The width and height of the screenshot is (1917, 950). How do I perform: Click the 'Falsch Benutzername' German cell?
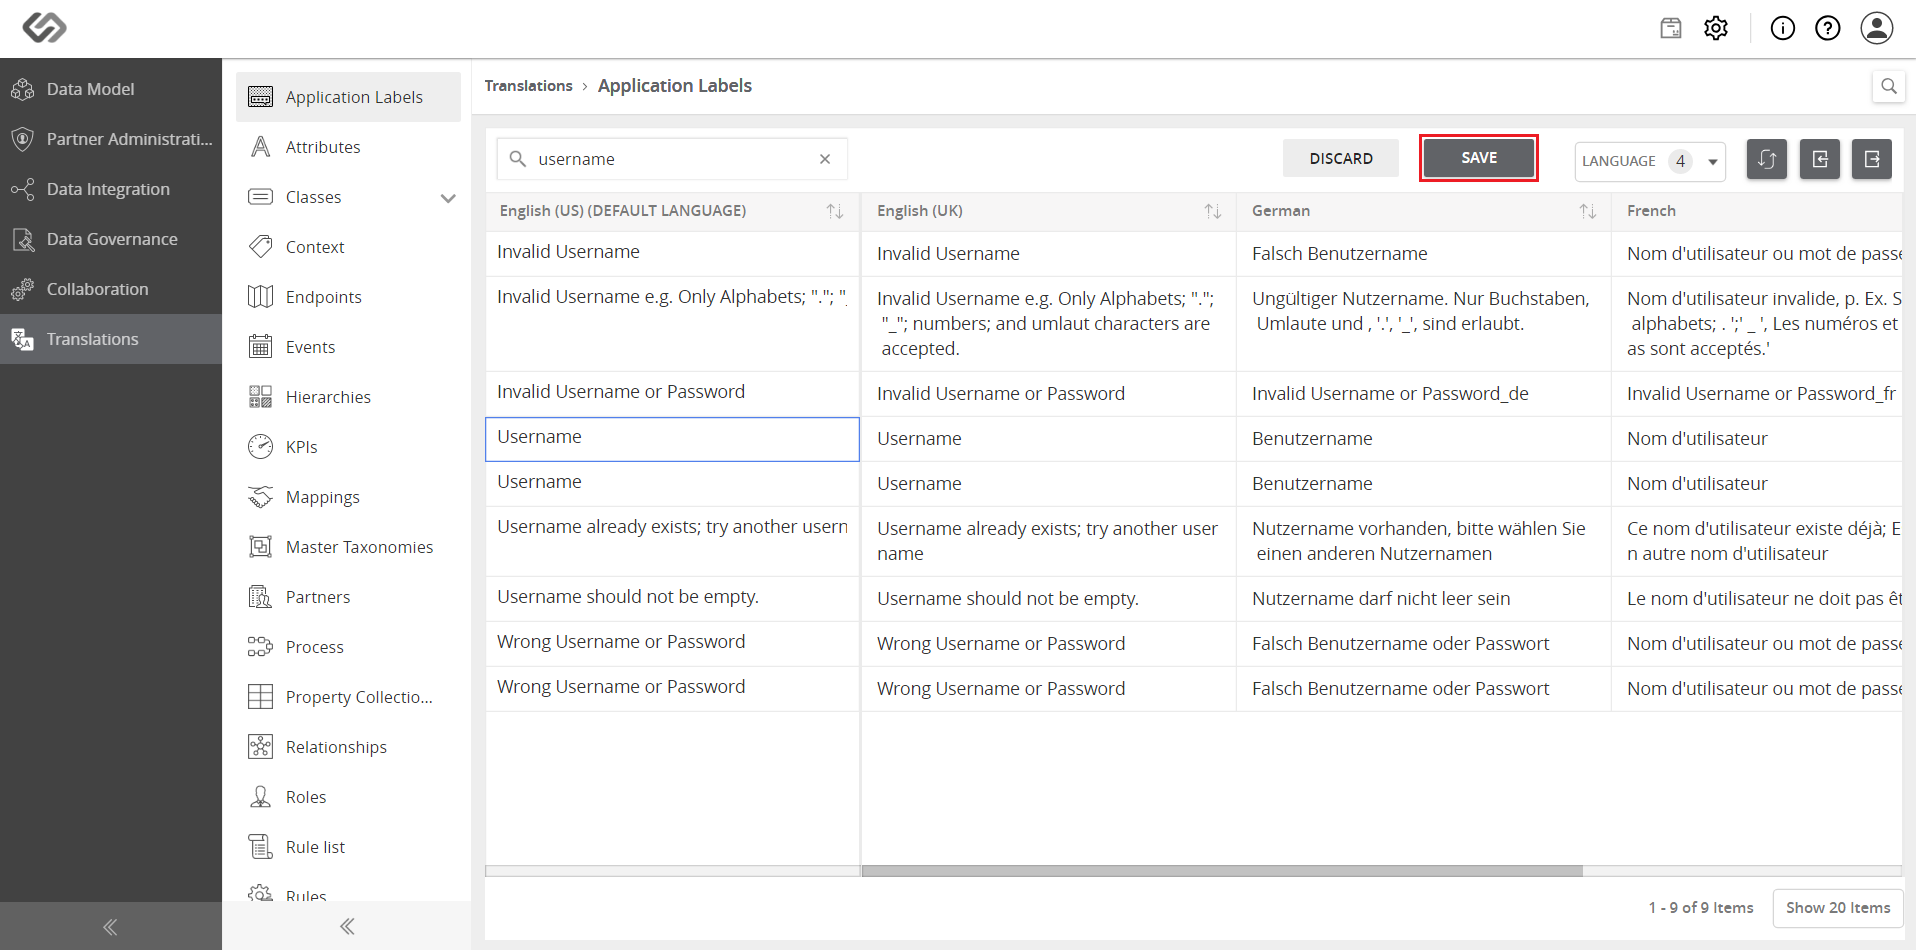(1423, 254)
